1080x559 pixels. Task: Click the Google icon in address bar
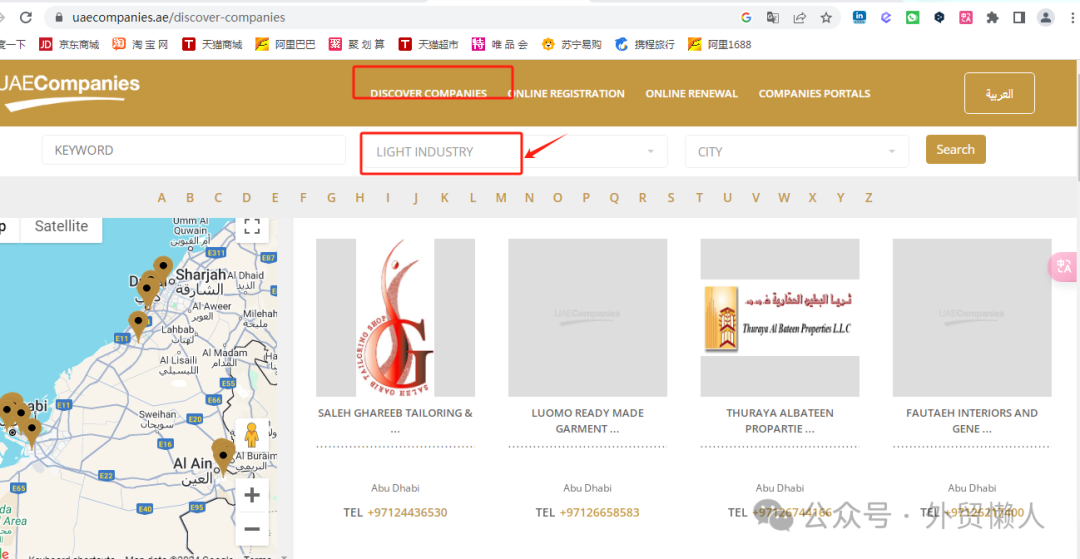(746, 18)
